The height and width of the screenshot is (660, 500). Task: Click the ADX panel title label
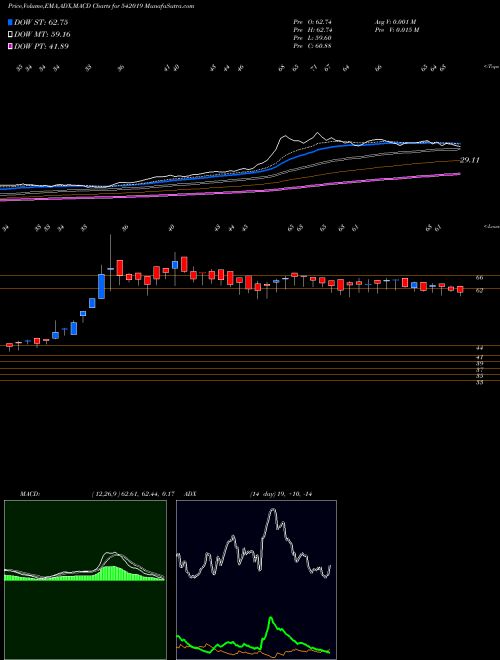tap(190, 494)
